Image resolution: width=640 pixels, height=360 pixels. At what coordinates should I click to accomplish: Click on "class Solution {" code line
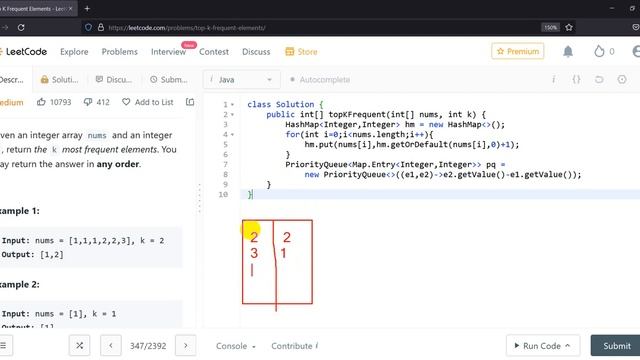285,104
